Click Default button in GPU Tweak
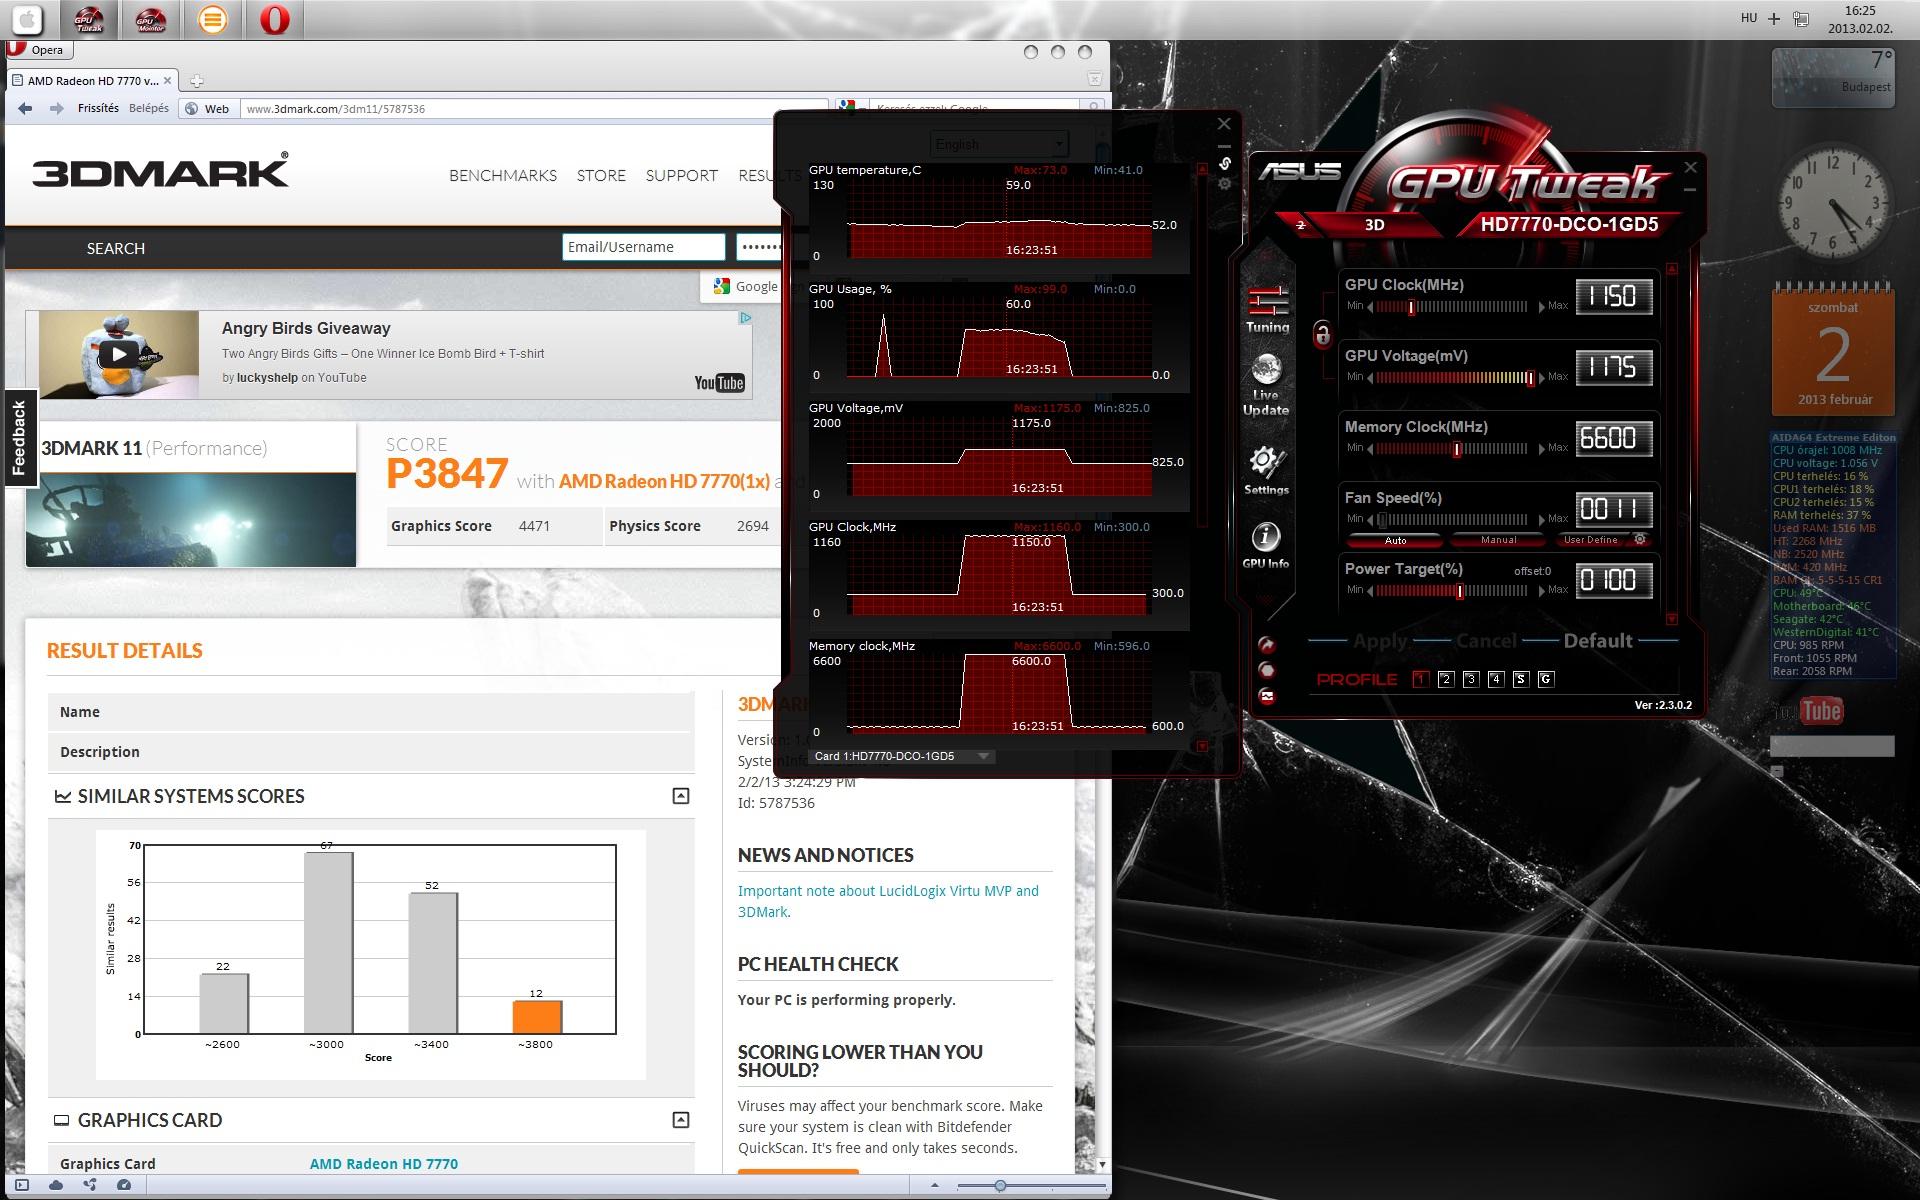The image size is (1920, 1200). point(1598,641)
